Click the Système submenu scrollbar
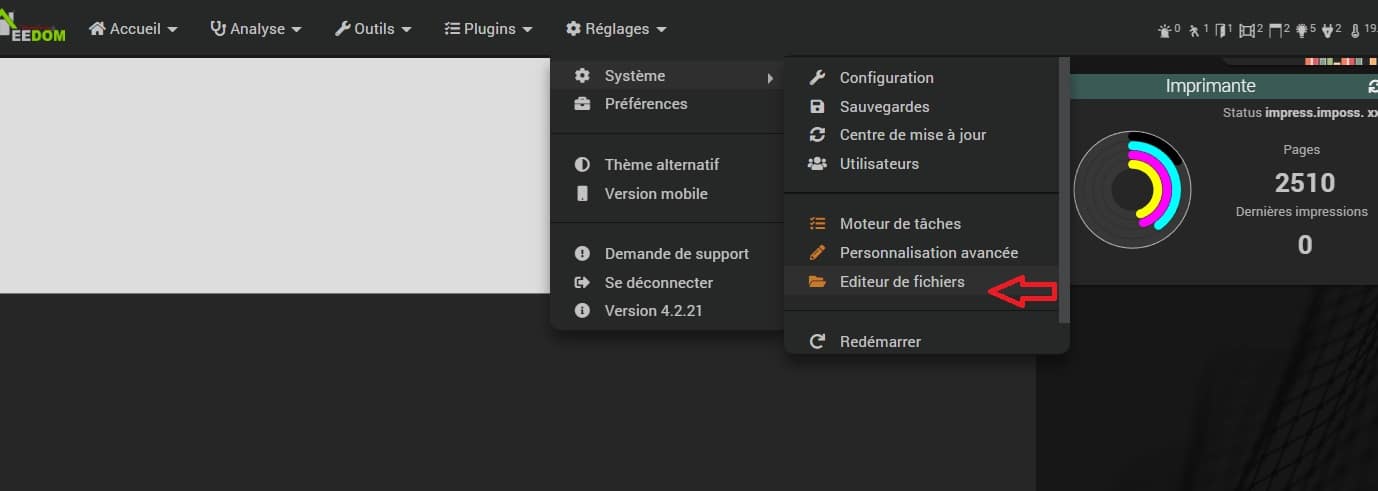The image size is (1378, 491). pyautogui.click(x=1065, y=190)
